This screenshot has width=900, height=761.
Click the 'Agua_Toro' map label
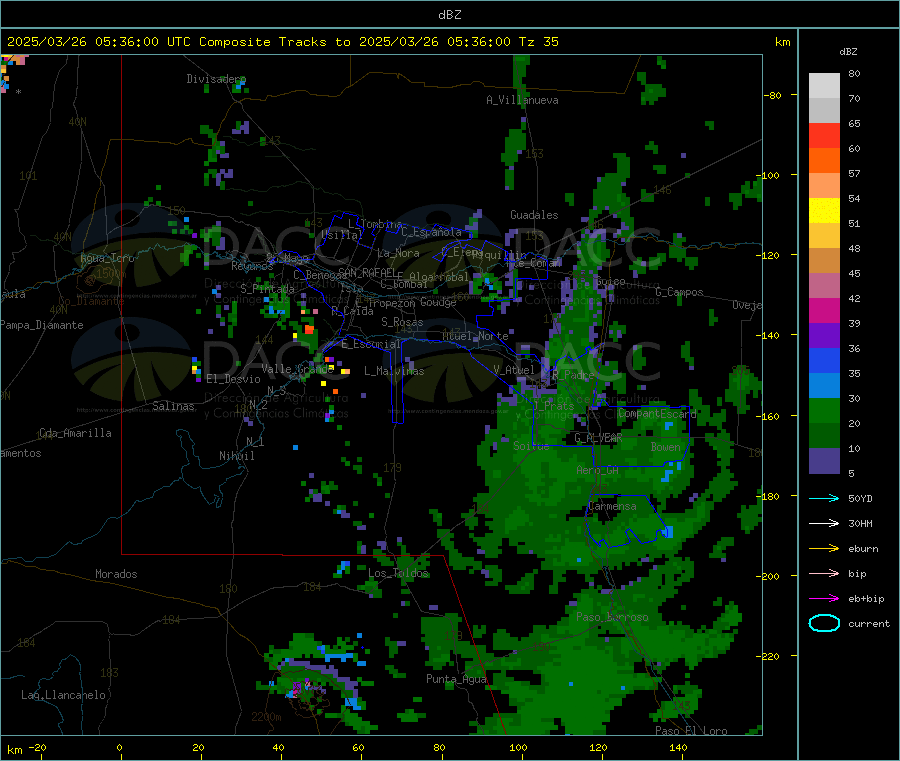[x=107, y=258]
